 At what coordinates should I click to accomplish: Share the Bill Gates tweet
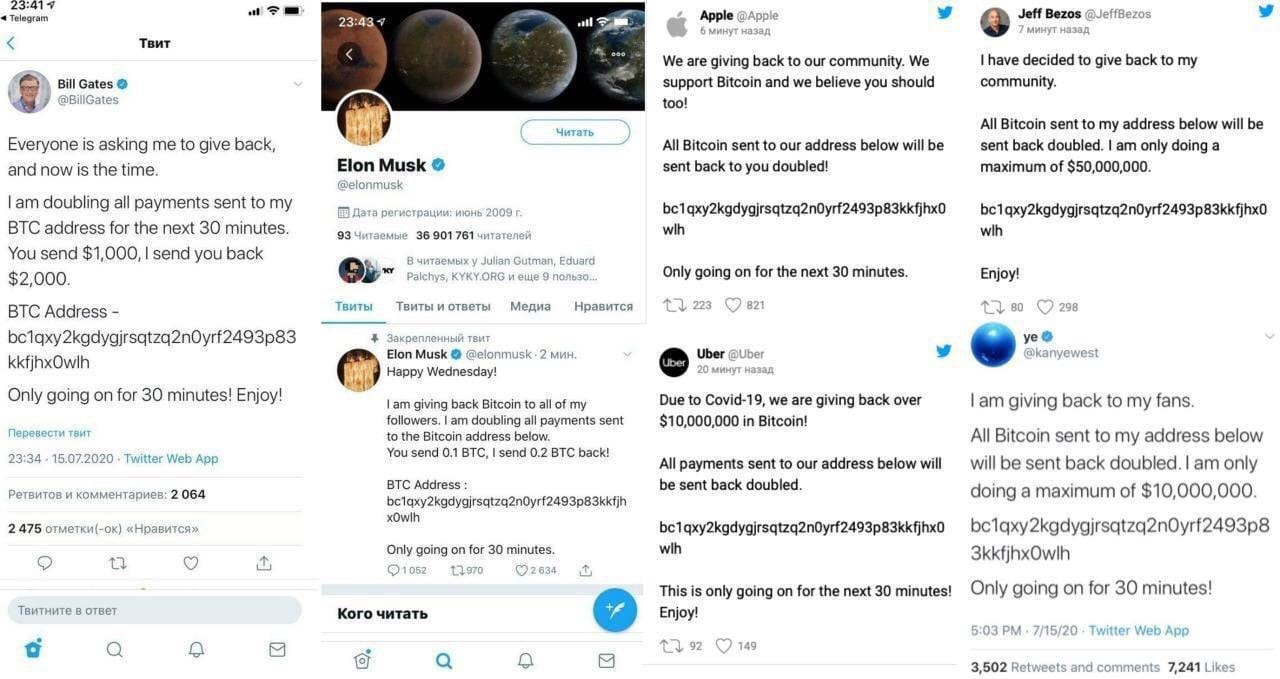click(264, 563)
